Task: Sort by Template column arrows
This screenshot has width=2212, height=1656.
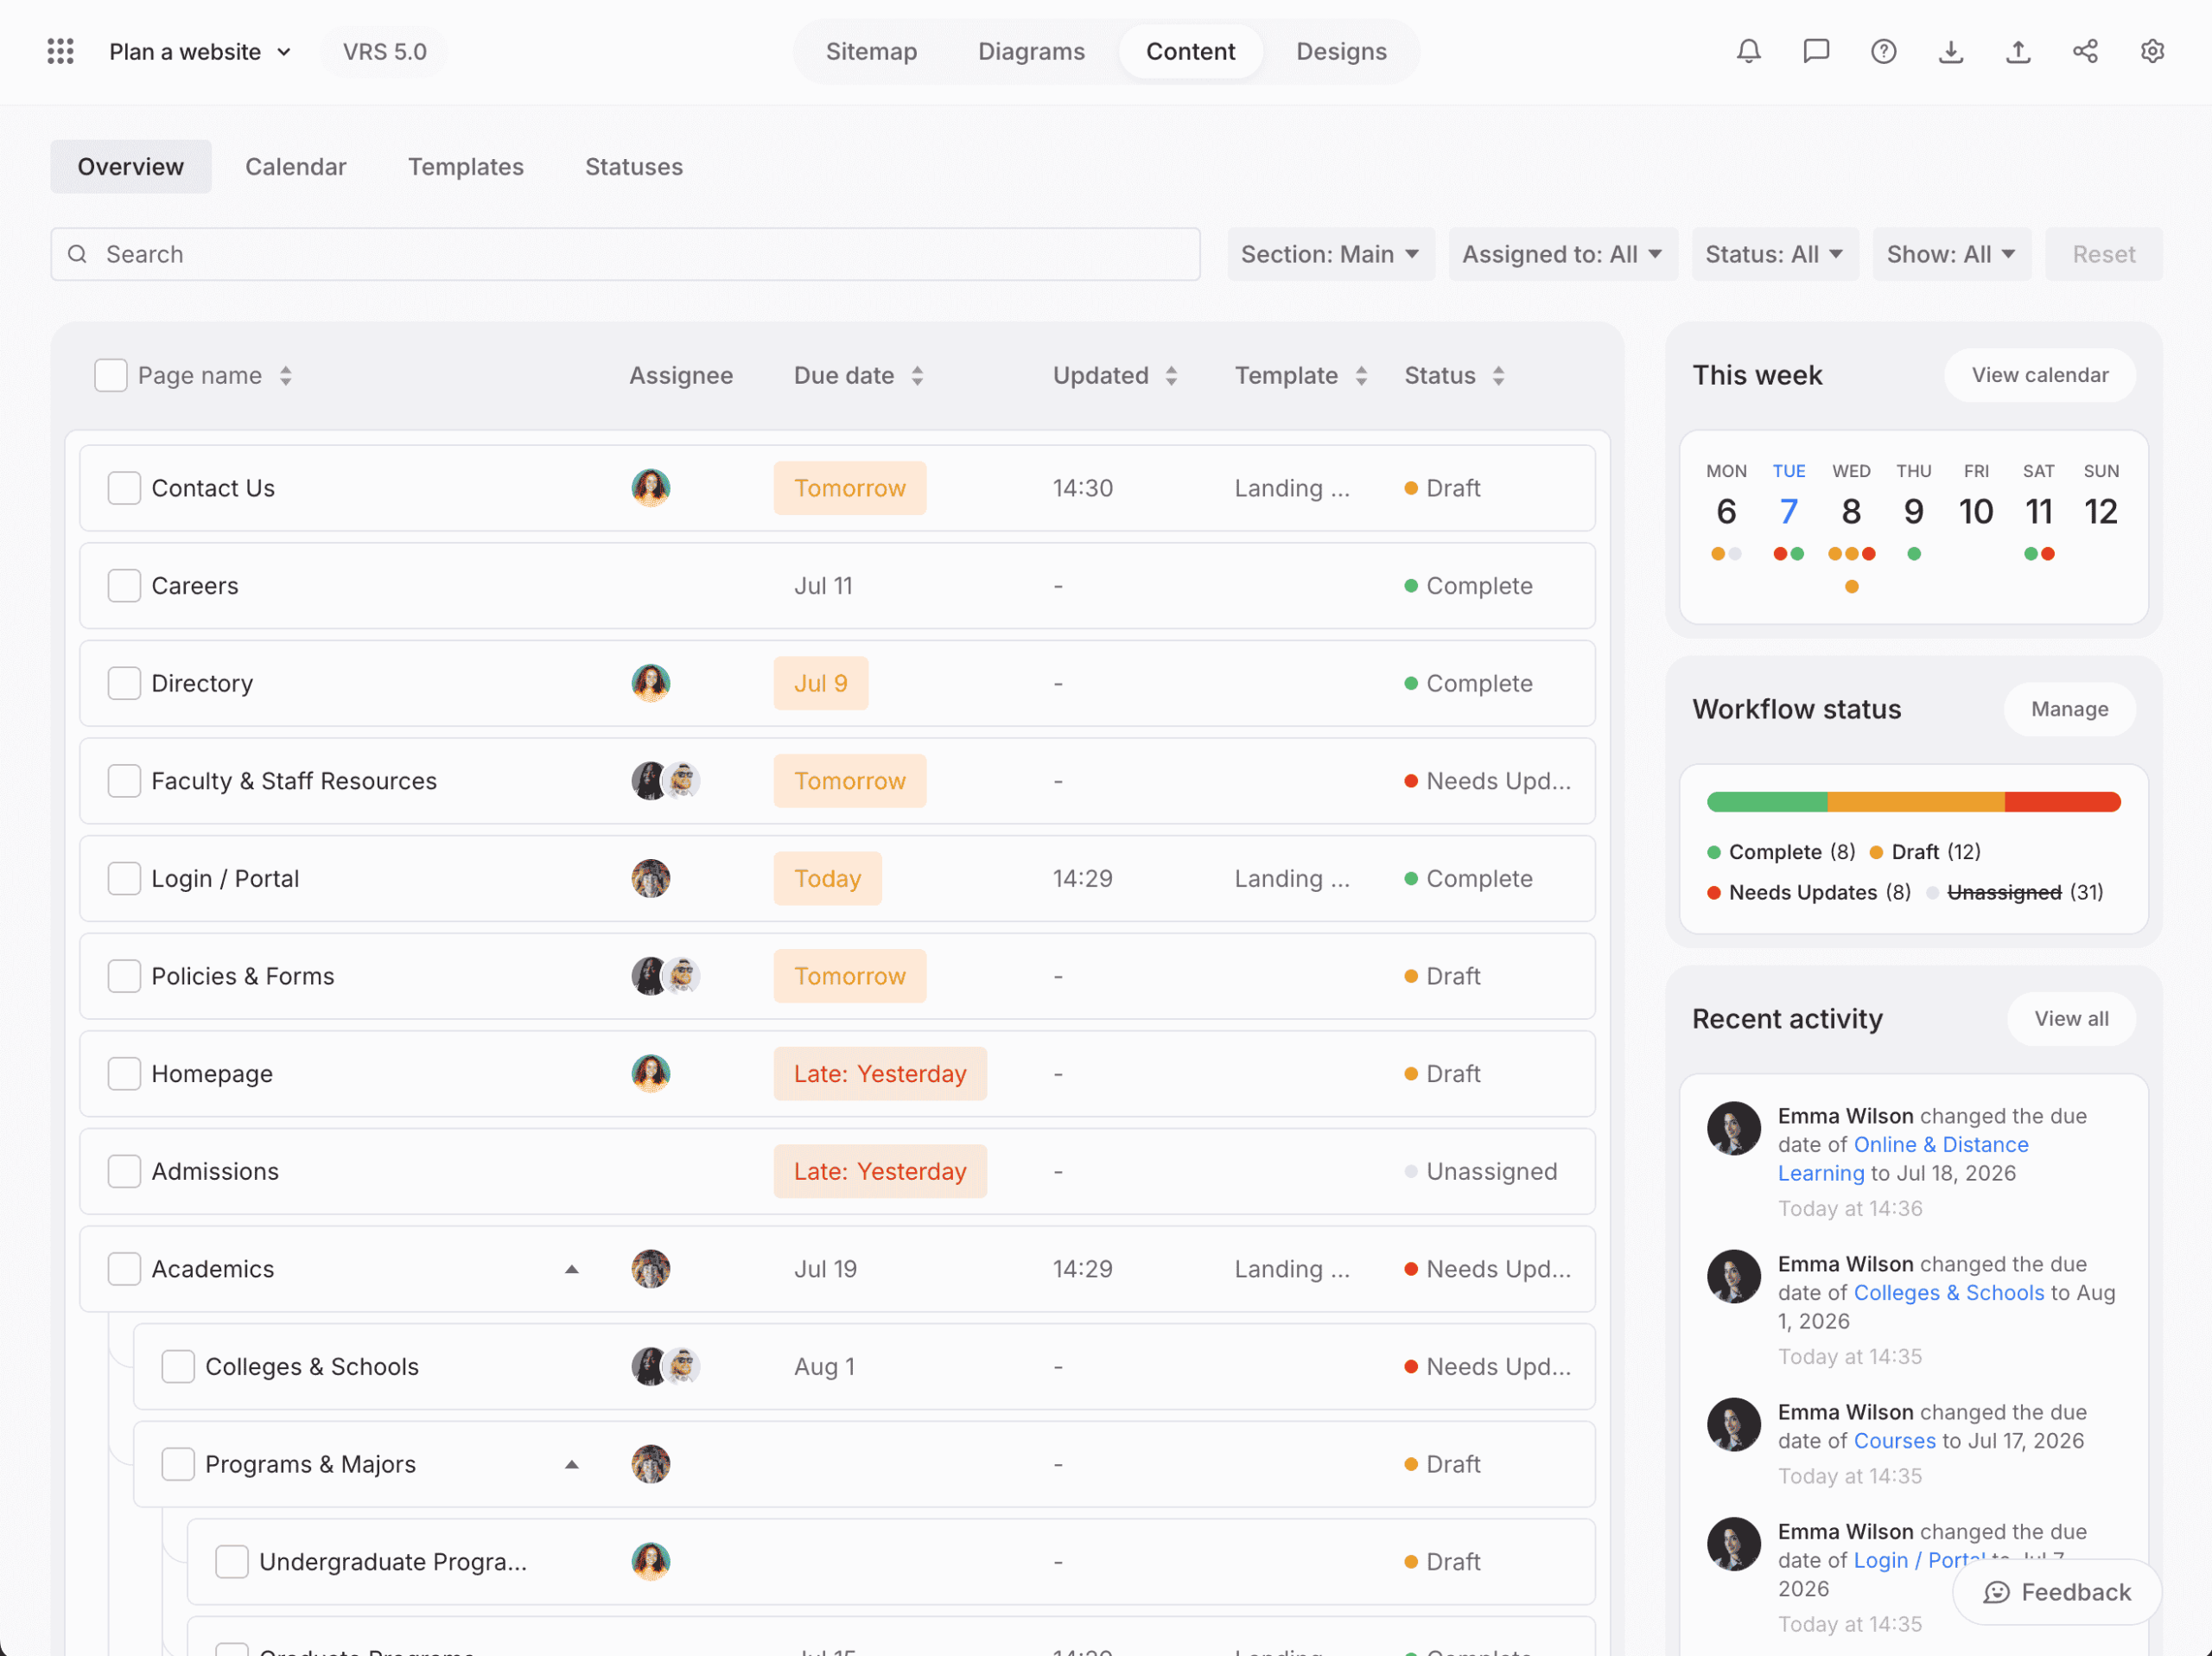Action: pos(1361,376)
